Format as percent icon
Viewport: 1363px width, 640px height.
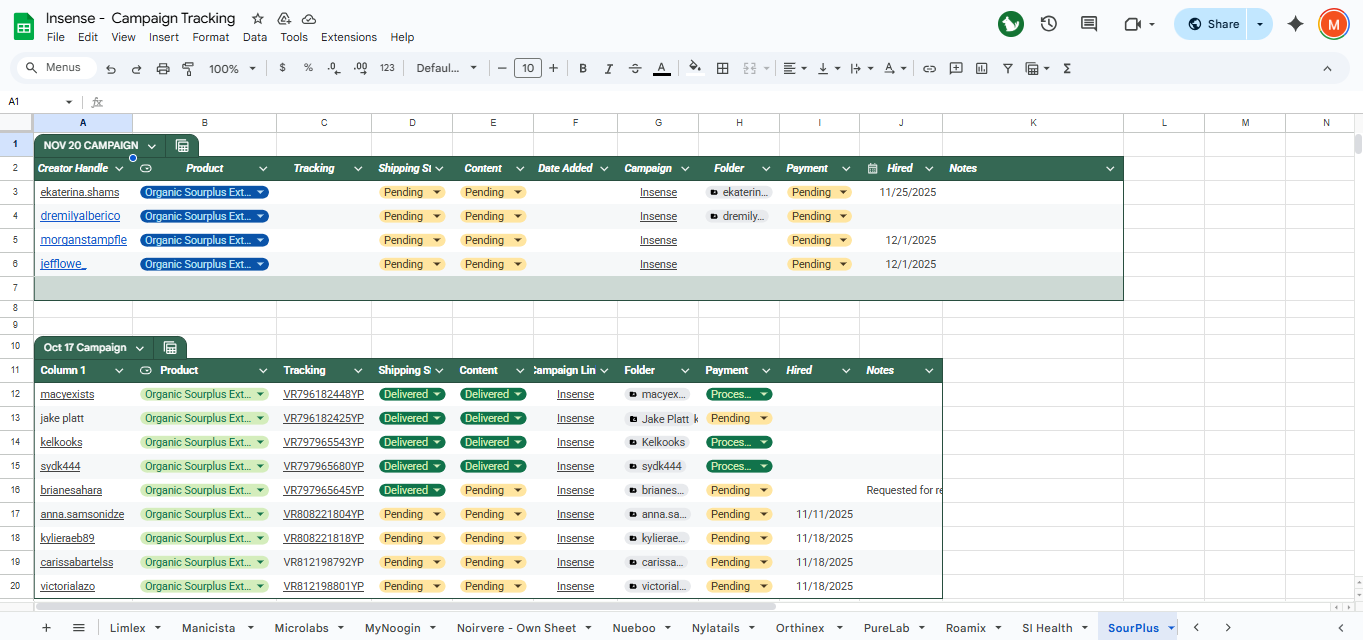point(308,68)
